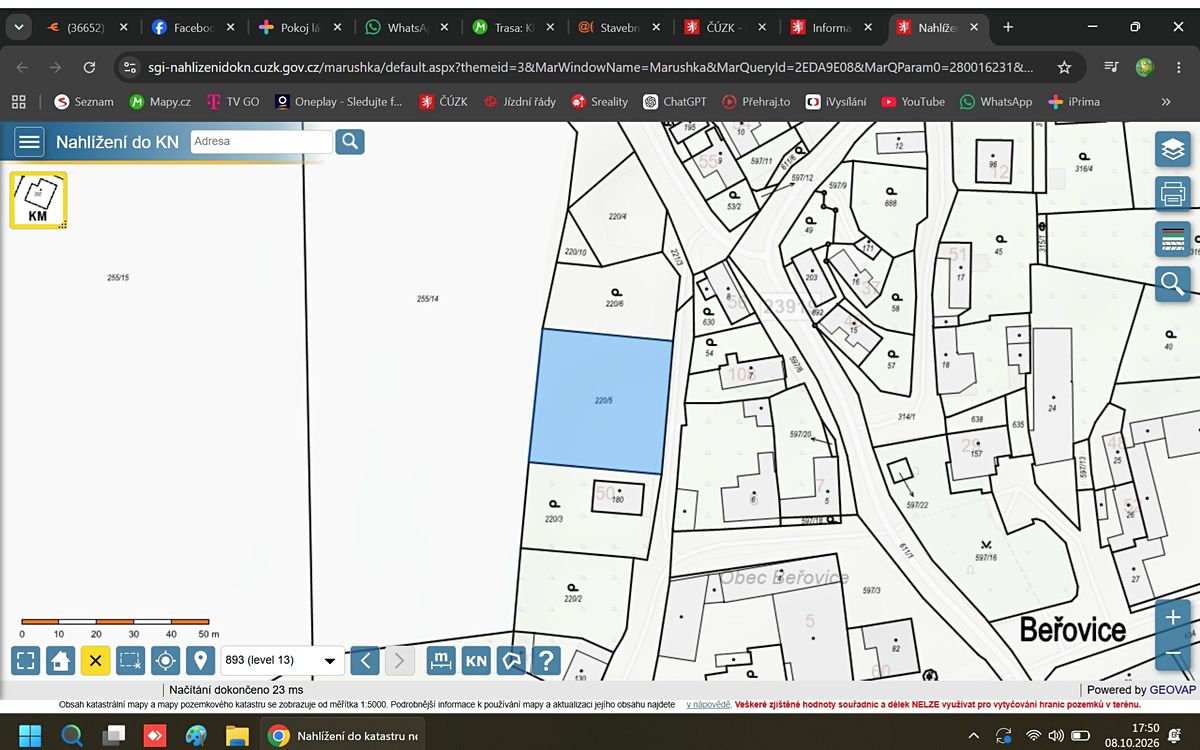Open the 893 (level 13) scale dropdown
Image resolution: width=1200 pixels, height=750 pixels.
point(282,660)
